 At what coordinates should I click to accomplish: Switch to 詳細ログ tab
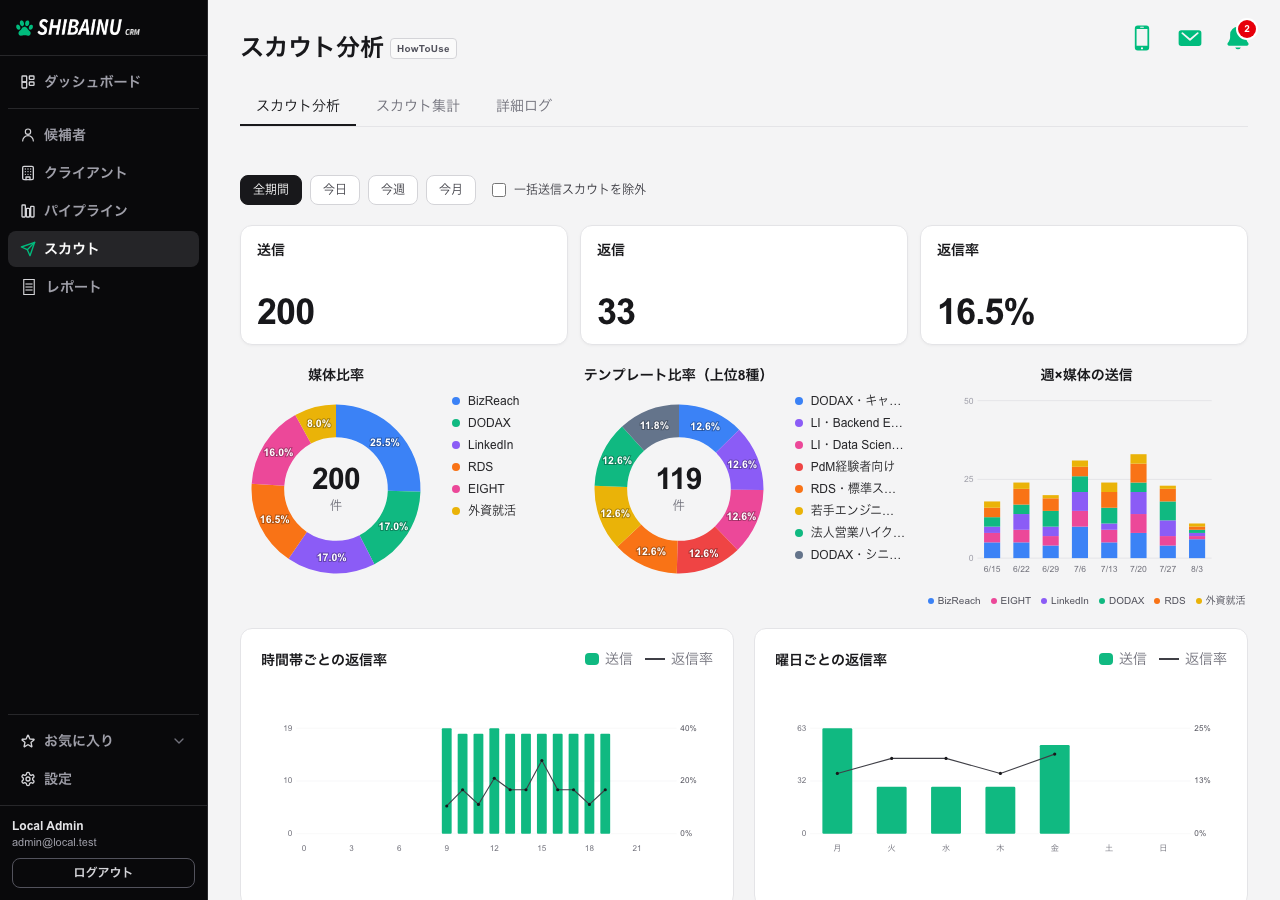click(524, 106)
